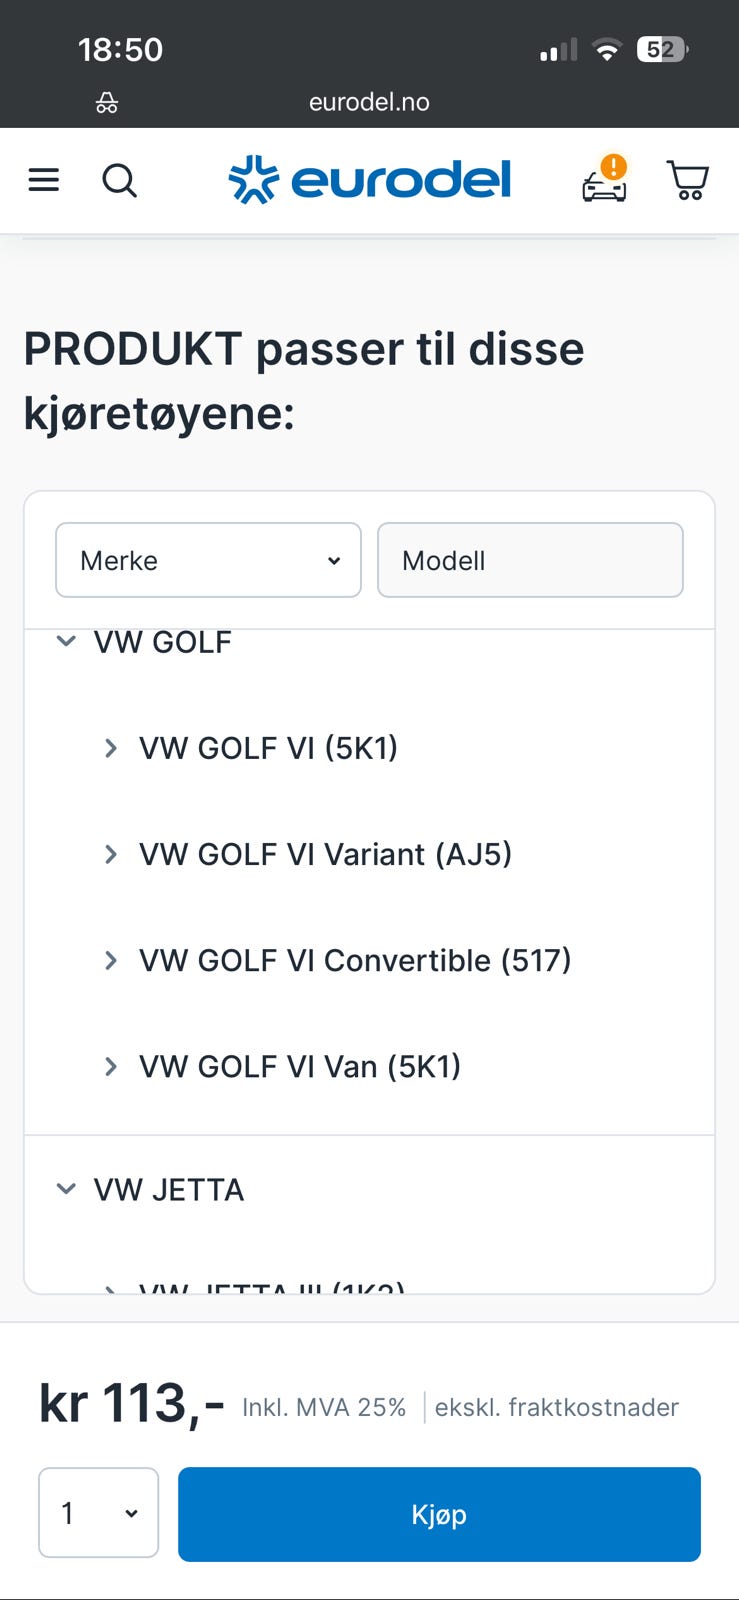Tap the clock showing 18:50

(x=120, y=50)
